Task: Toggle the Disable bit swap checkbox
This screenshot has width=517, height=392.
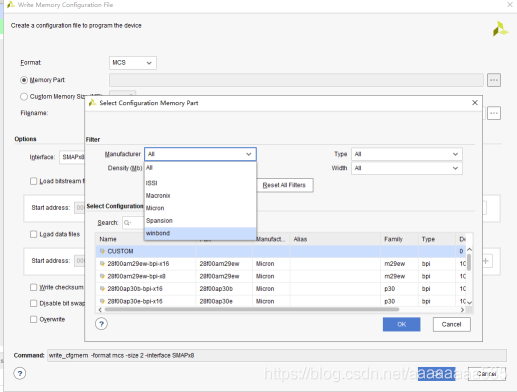Action: pyautogui.click(x=33, y=303)
